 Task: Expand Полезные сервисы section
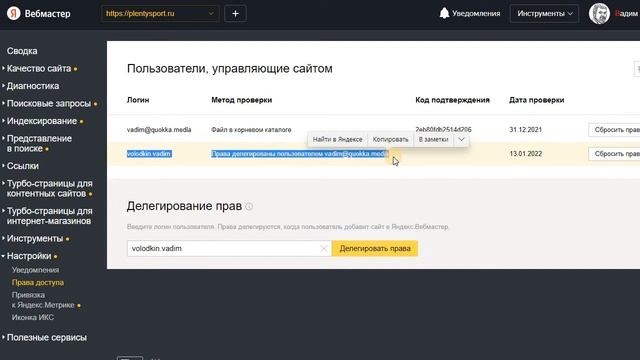tap(47, 338)
